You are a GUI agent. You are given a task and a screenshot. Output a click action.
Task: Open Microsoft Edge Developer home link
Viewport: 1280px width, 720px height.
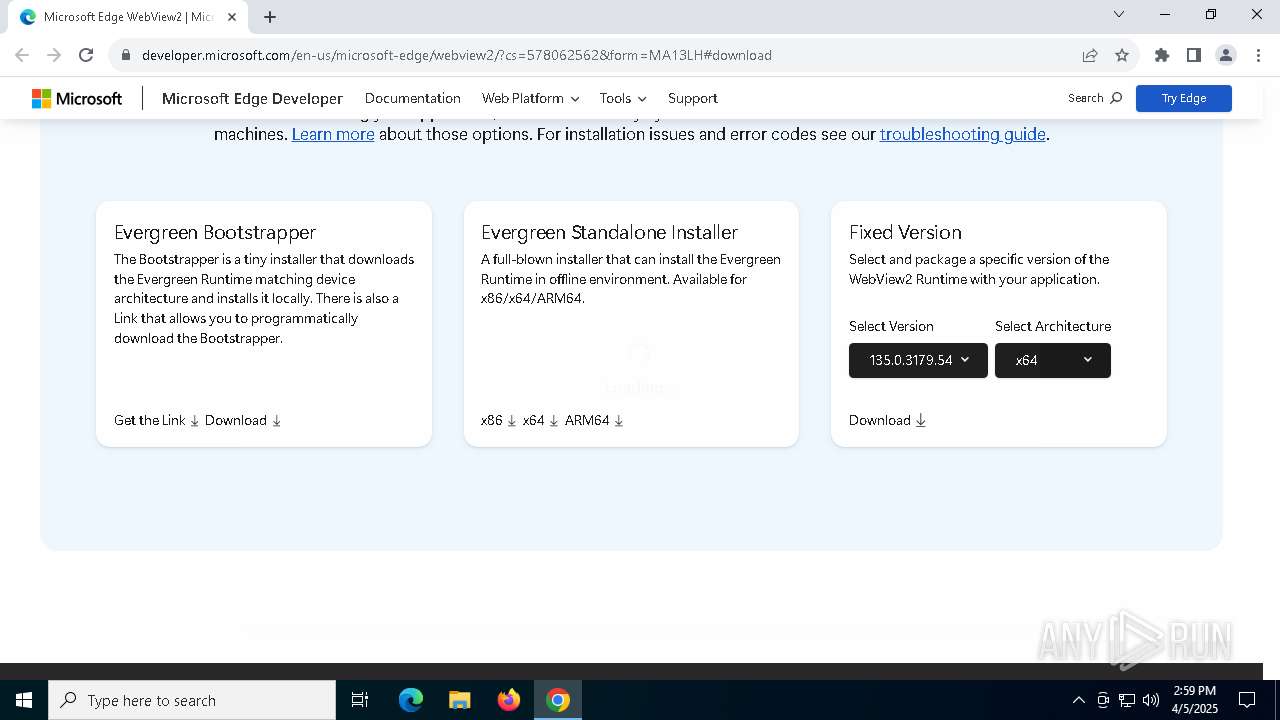click(252, 98)
